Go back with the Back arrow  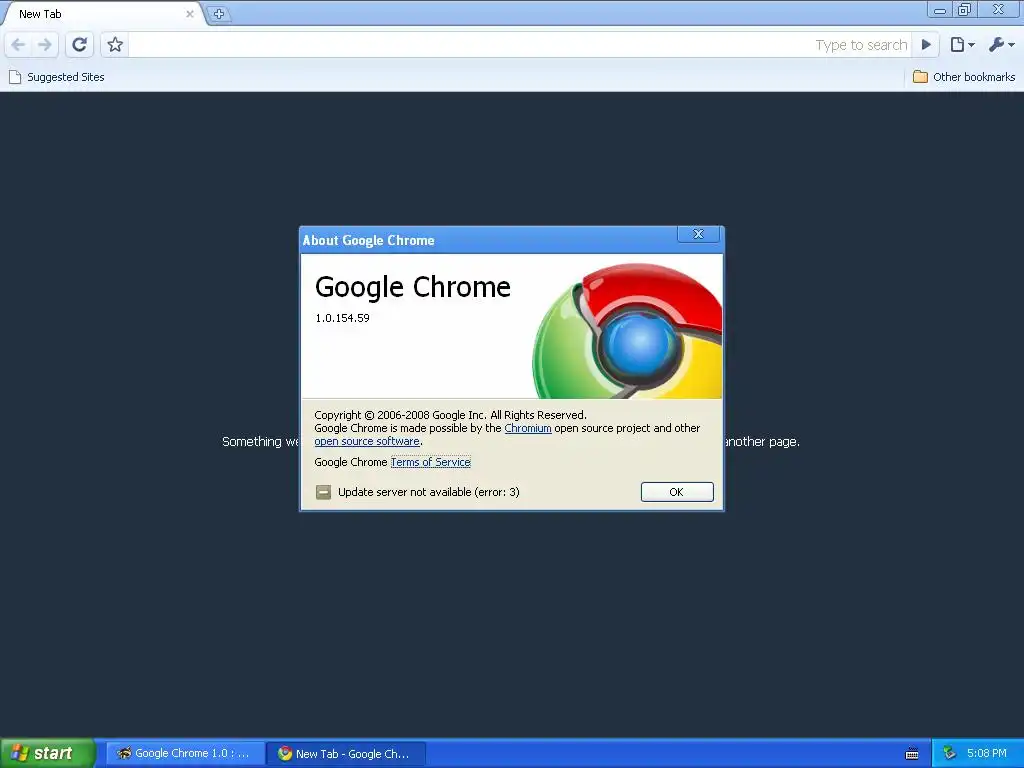[x=18, y=44]
